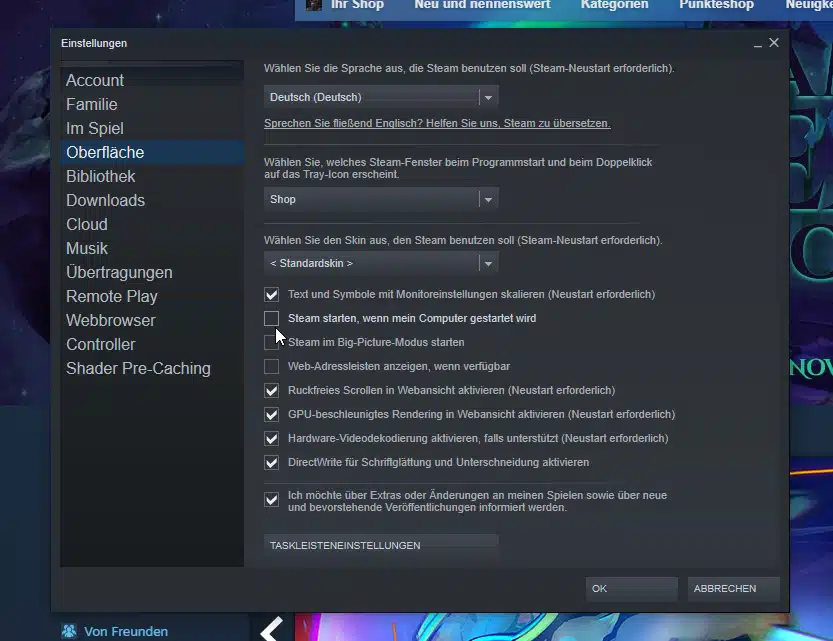Toggle Hardware-Videodekodierung checkbox
Viewport: 833px width, 641px height.
coord(271,438)
